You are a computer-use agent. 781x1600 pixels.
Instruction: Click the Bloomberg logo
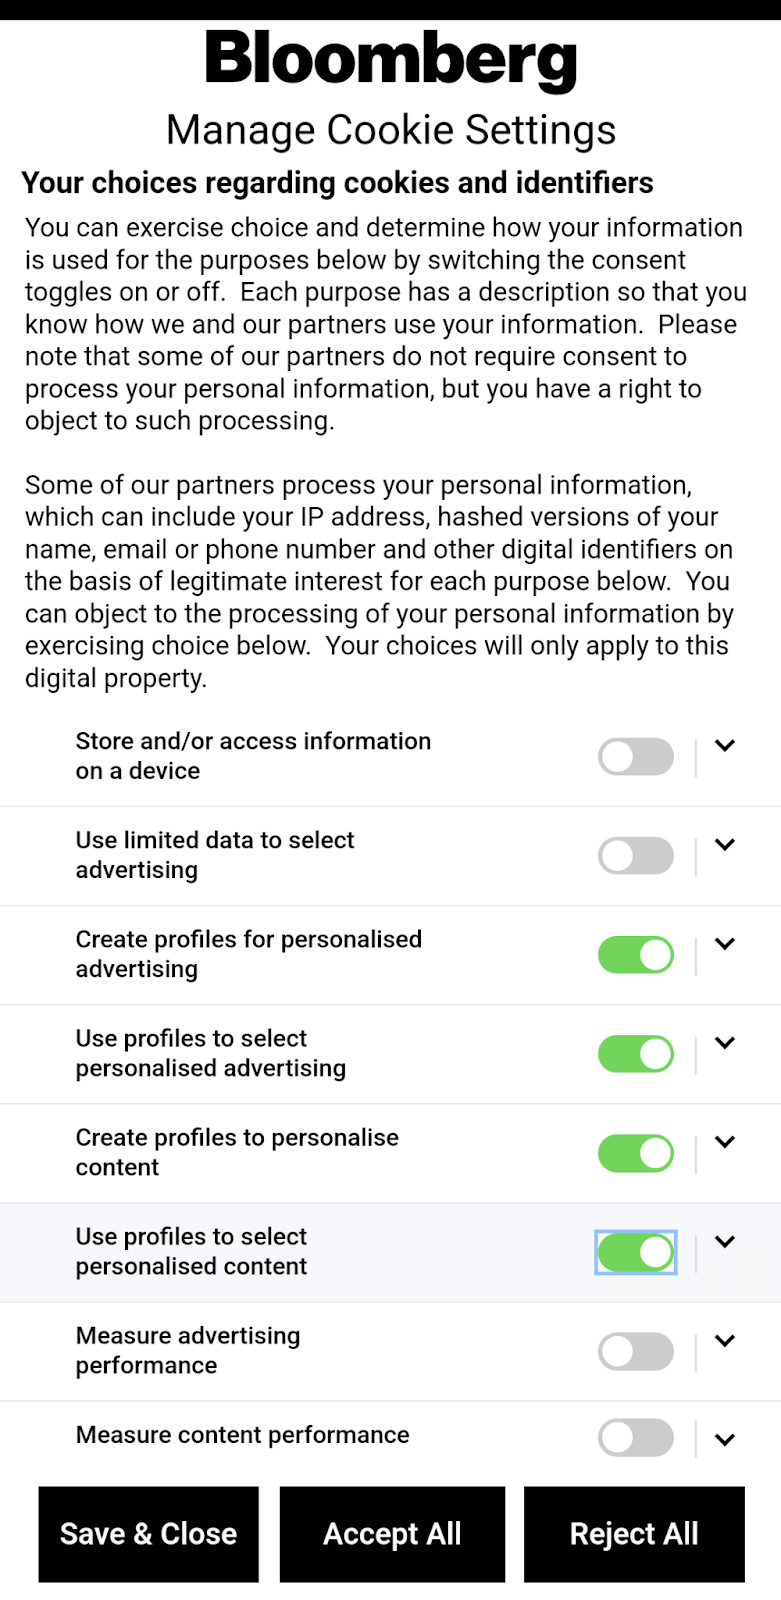click(x=391, y=58)
